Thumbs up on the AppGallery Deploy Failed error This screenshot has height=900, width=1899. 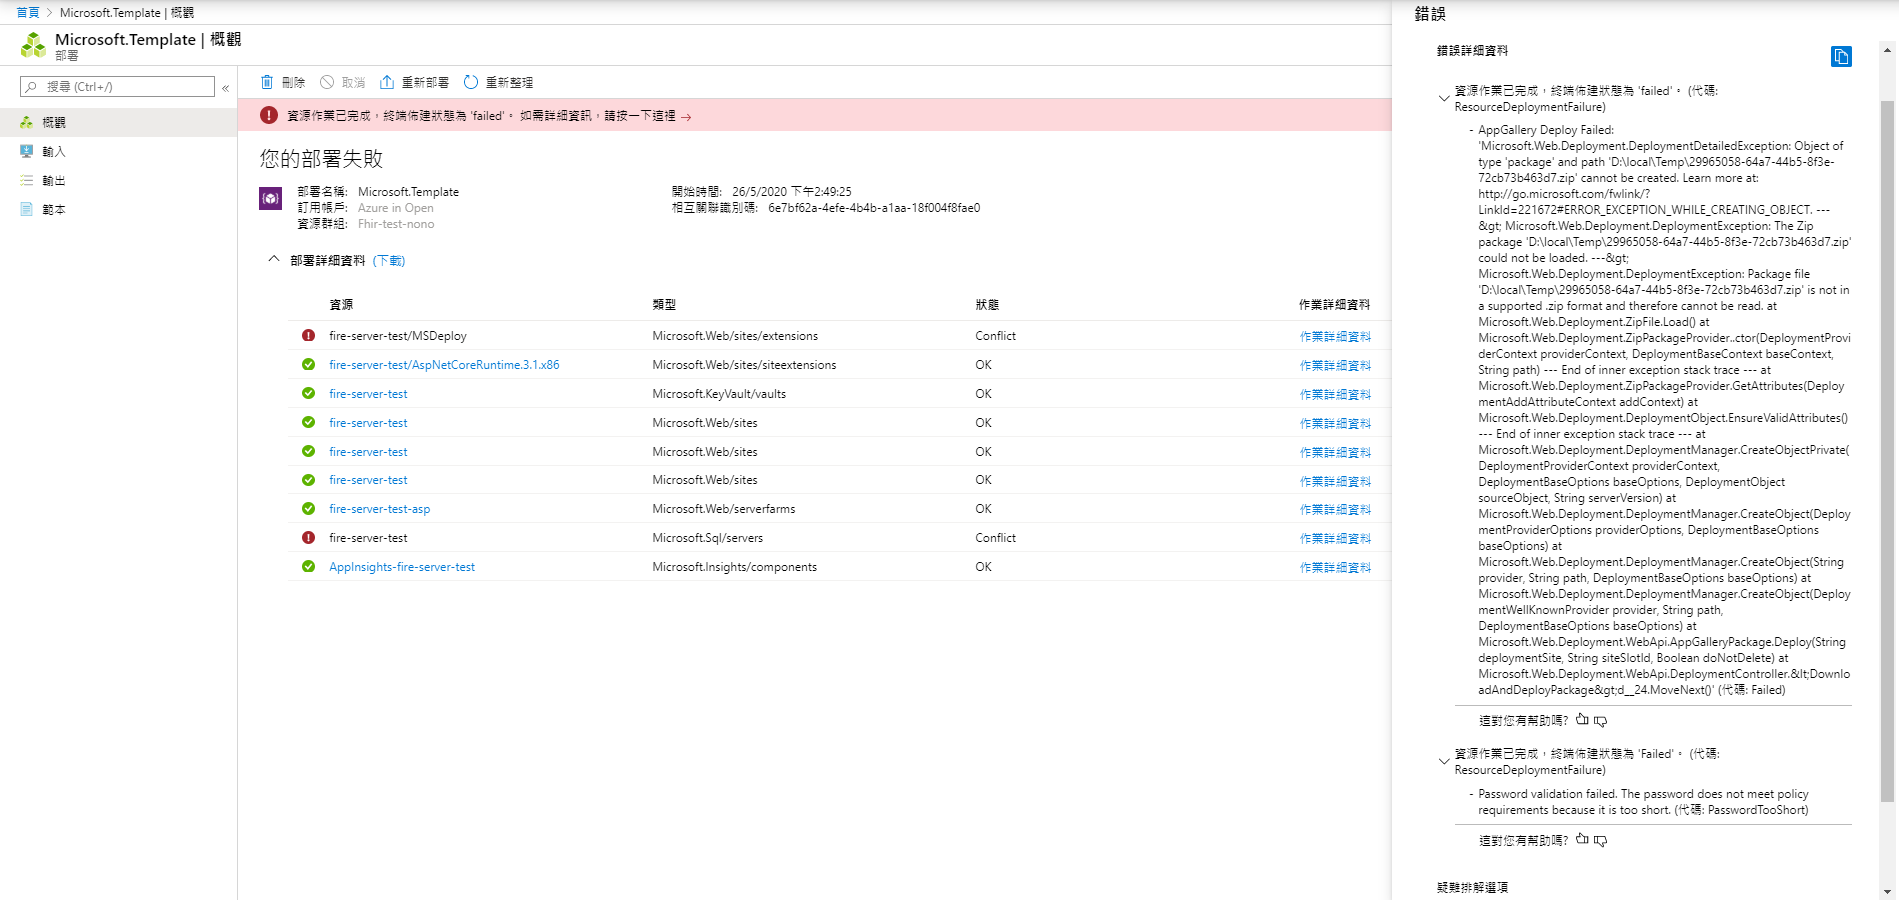click(1582, 720)
